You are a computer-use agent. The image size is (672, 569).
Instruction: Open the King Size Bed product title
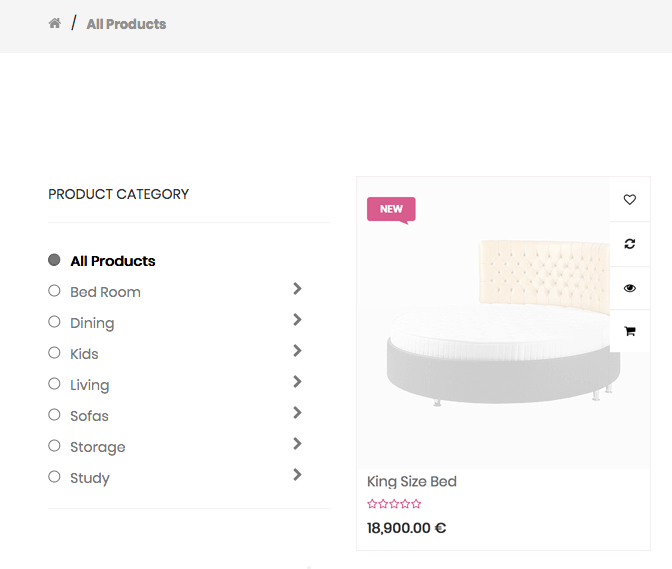(x=412, y=482)
